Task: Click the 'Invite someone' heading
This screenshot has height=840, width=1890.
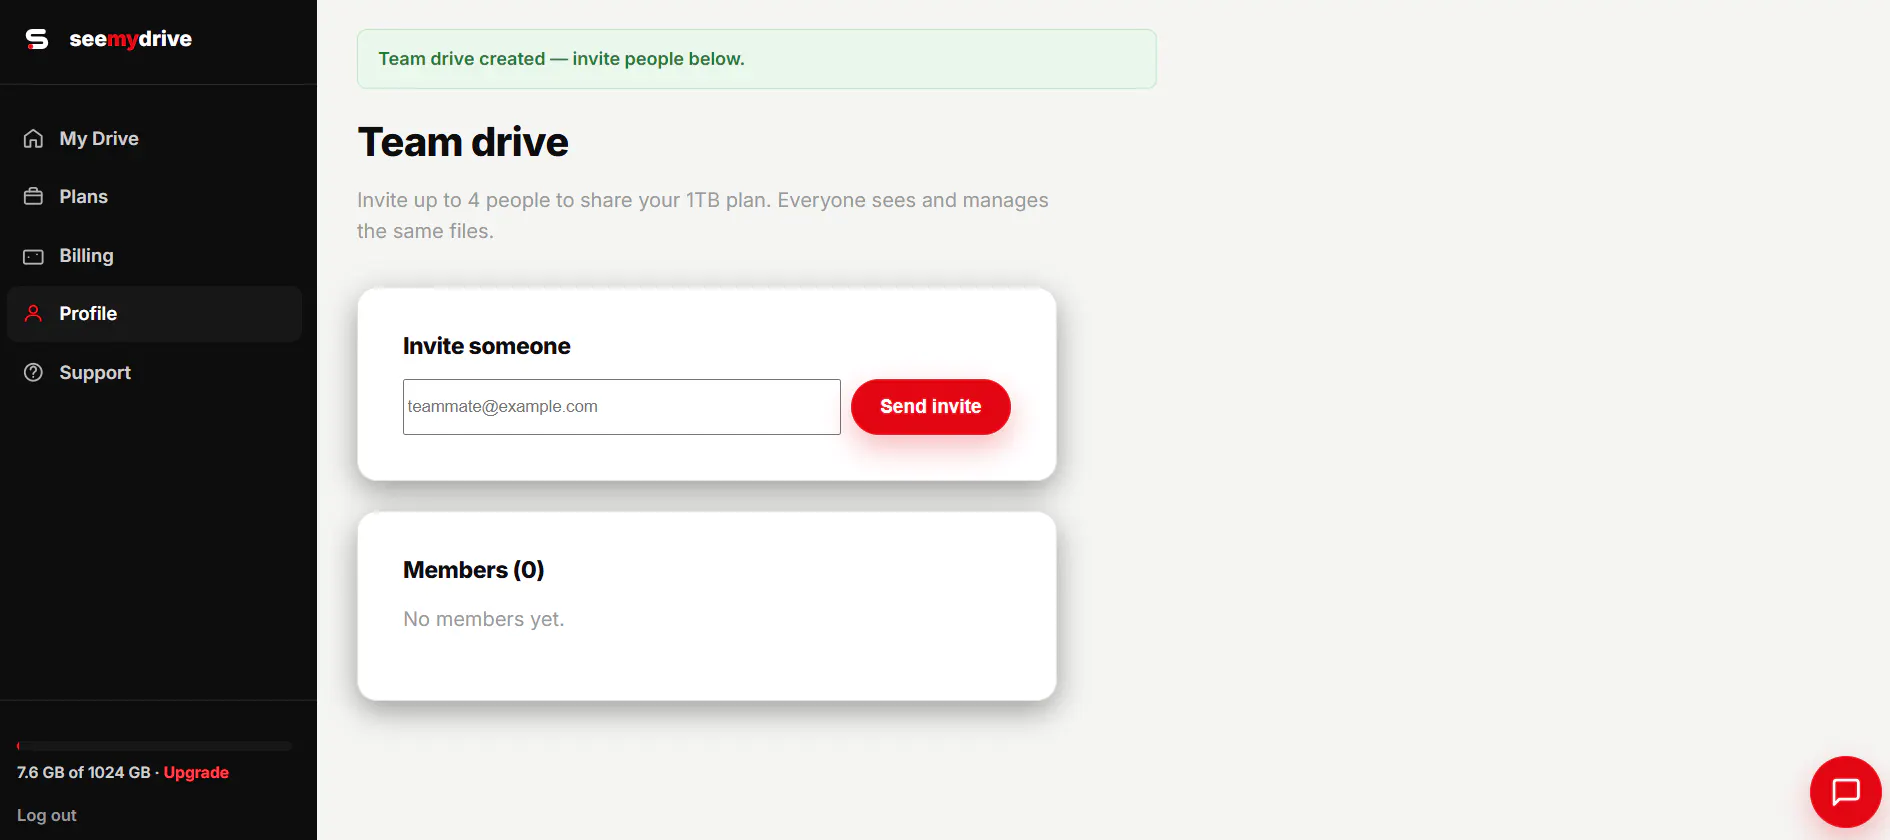Action: pos(486,346)
